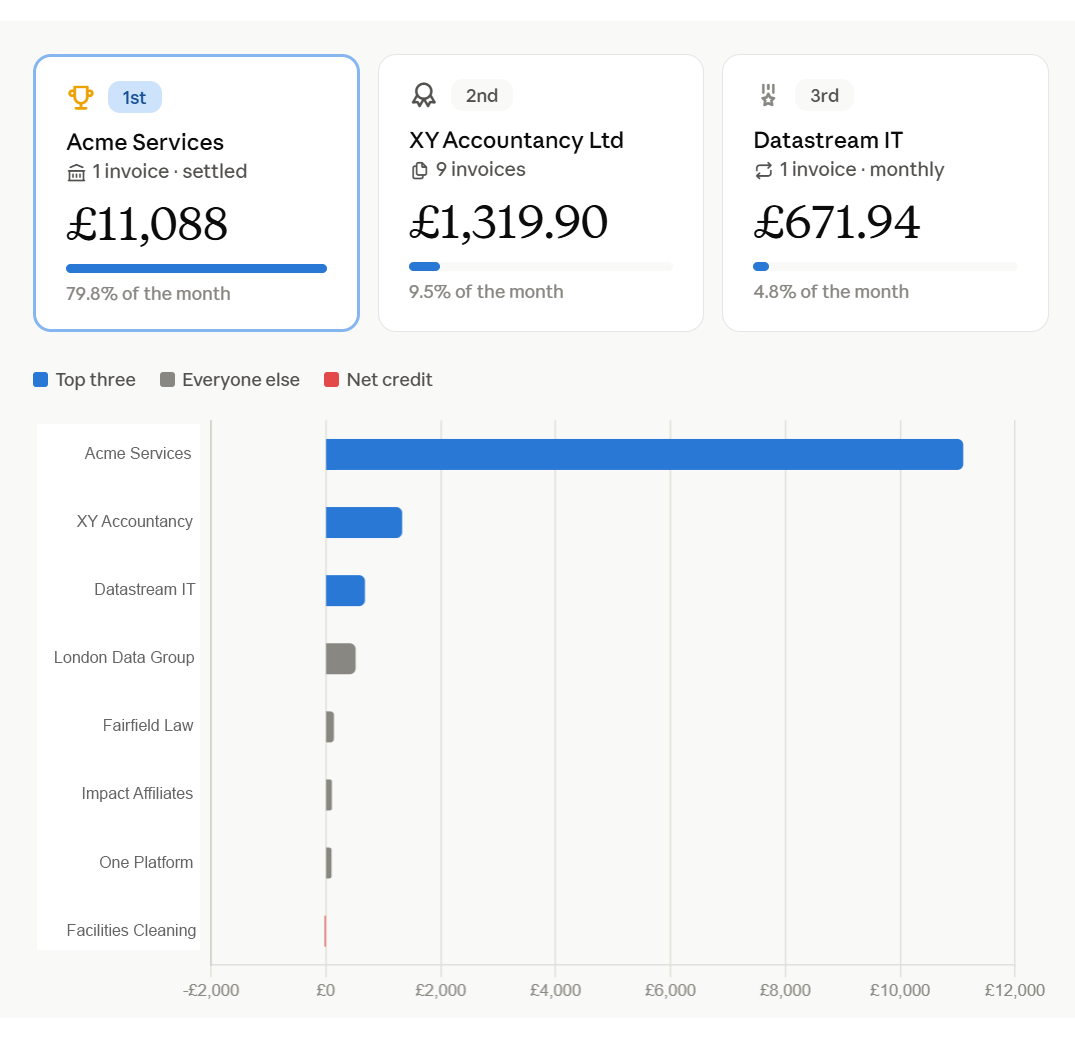Click the XY Accountancy 9.5% progress bar
This screenshot has height=1058, width=1075.
point(541,267)
